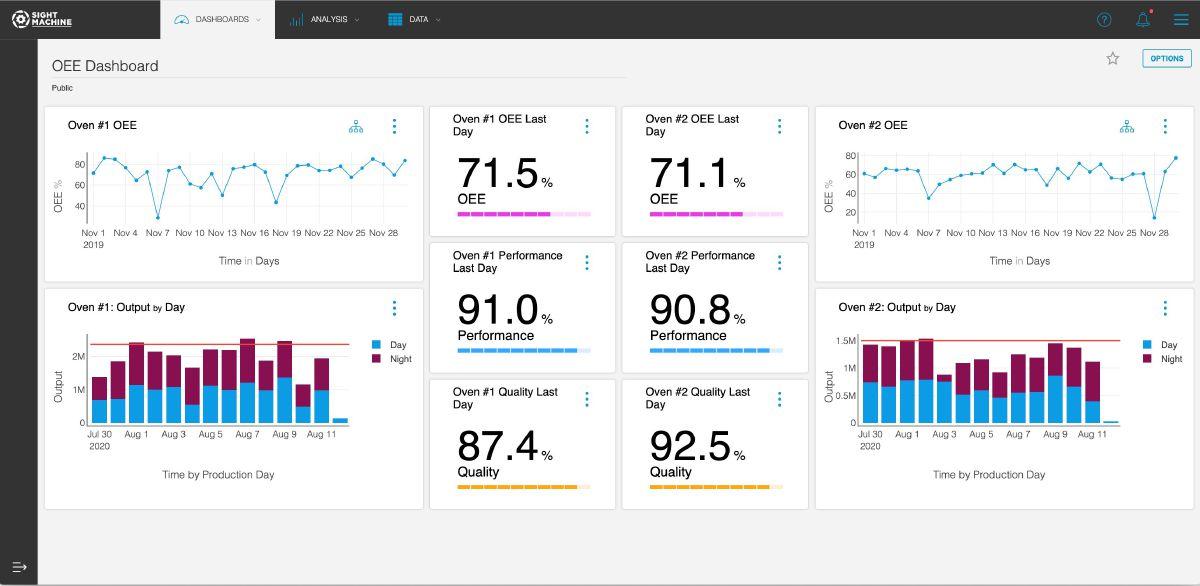Toggle the Night legend in Oven #2 Output chart
Image resolution: width=1200 pixels, height=586 pixels.
1162,358
